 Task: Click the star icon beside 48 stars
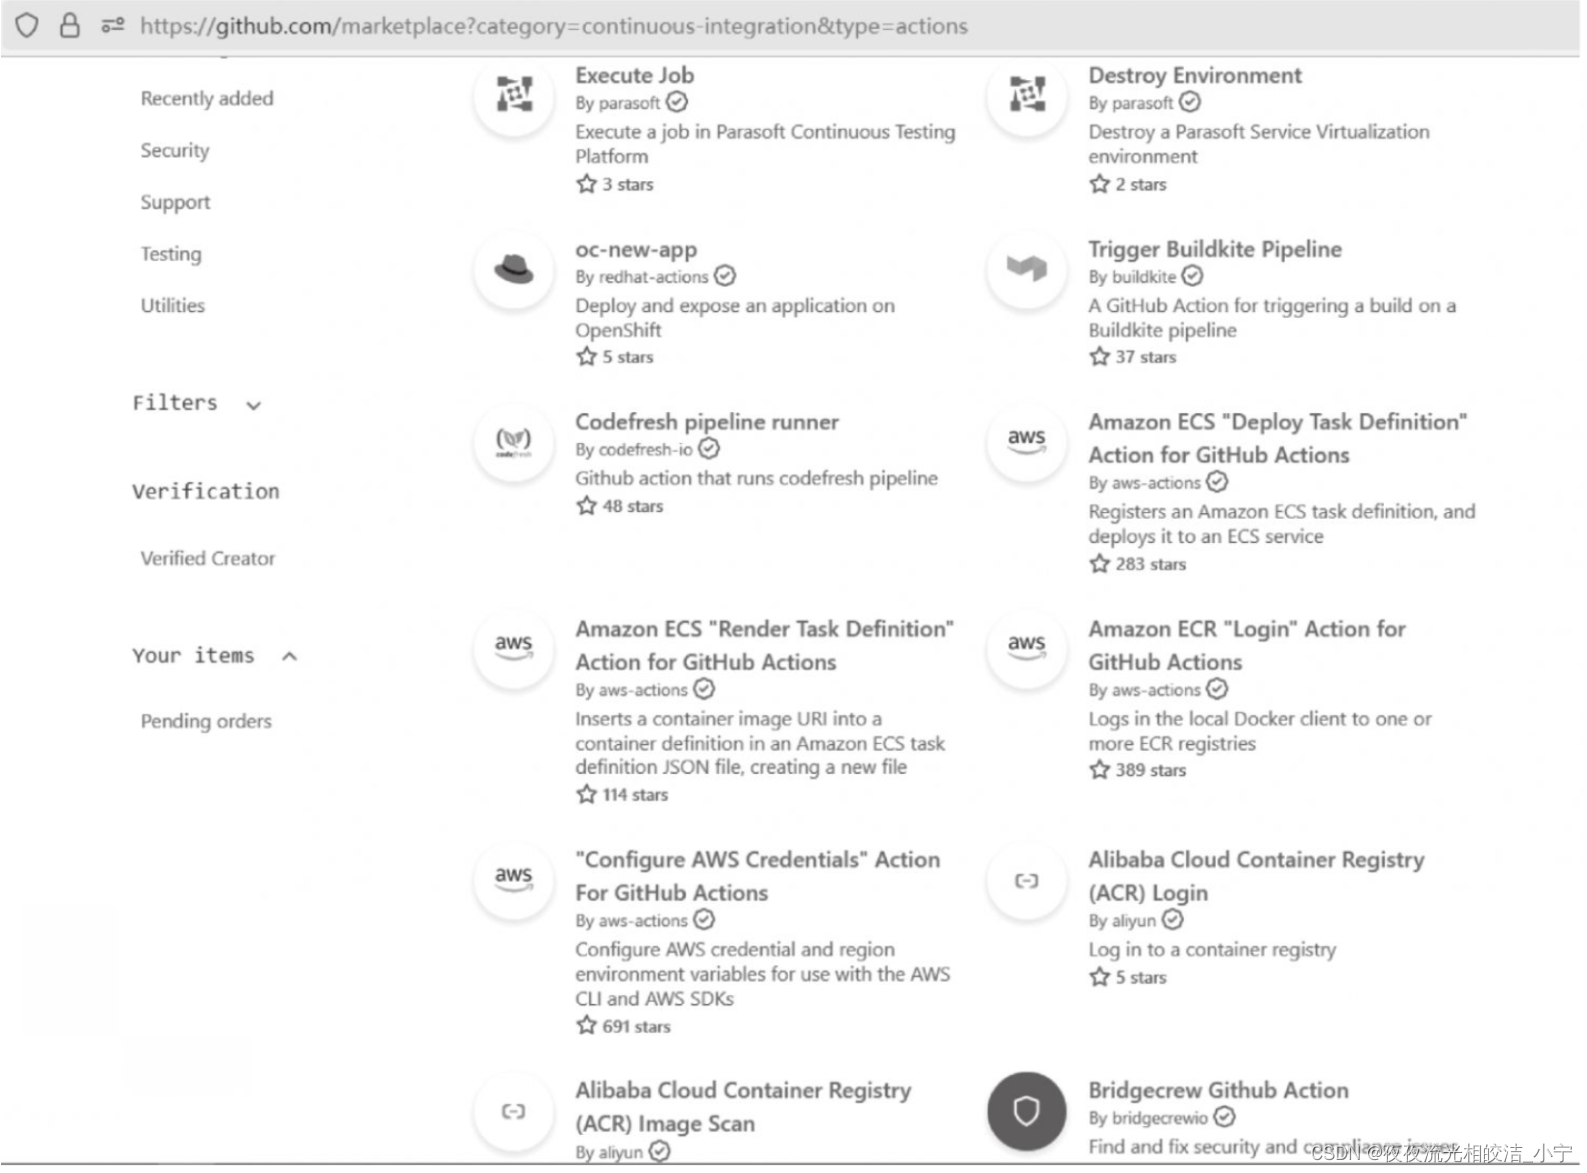pyautogui.click(x=586, y=506)
